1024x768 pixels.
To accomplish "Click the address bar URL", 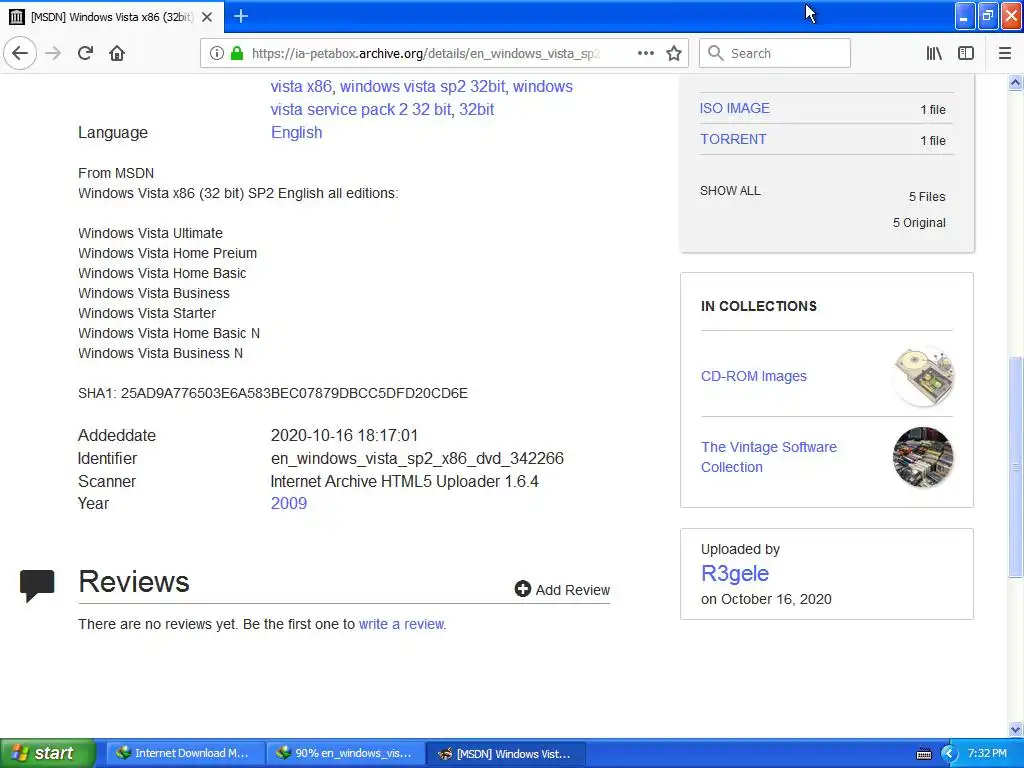I will tap(425, 53).
